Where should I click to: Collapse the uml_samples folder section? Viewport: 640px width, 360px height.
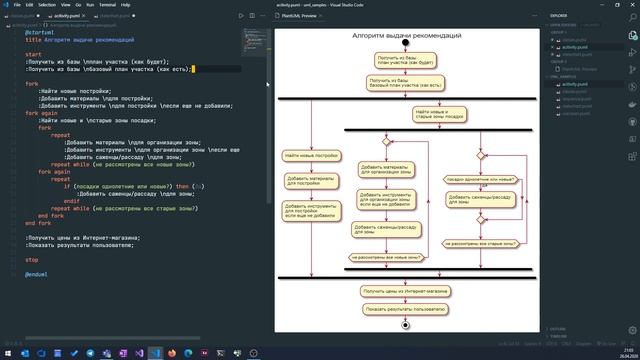tap(563, 77)
